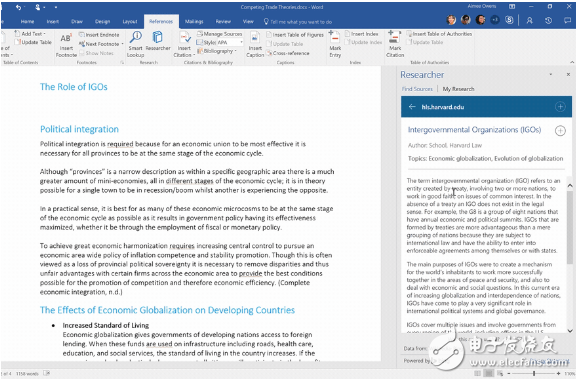Viewport: 576px width, 379px height.
Task: Go back using Researcher arrow
Action: (412, 107)
